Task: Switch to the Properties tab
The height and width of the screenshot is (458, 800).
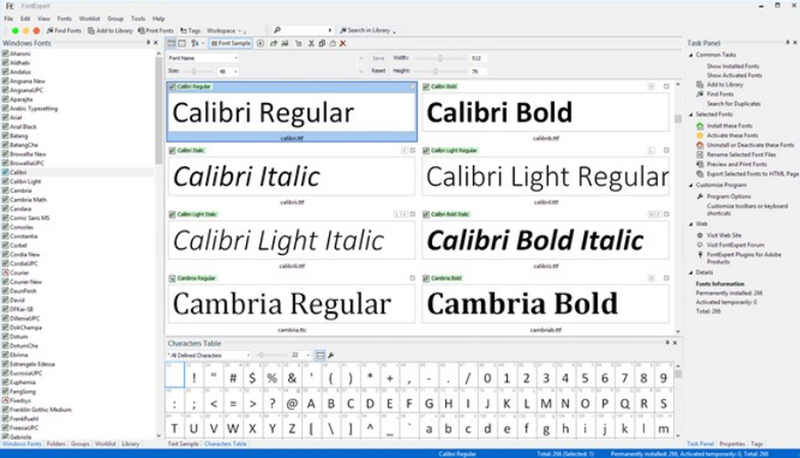Action: (732, 444)
